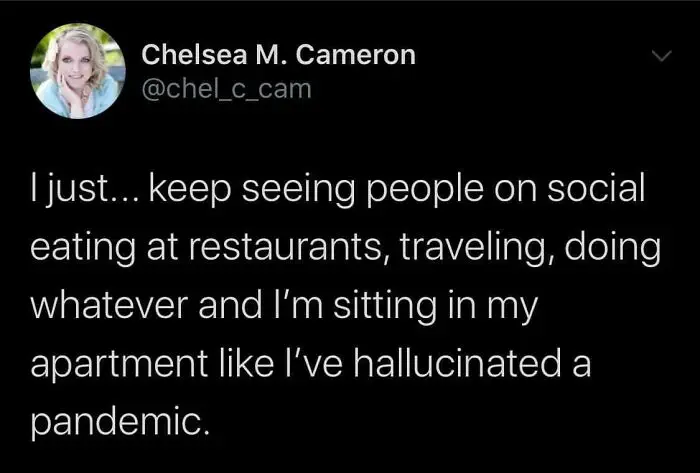Click the word "traveling," in the tweet

click(x=478, y=249)
